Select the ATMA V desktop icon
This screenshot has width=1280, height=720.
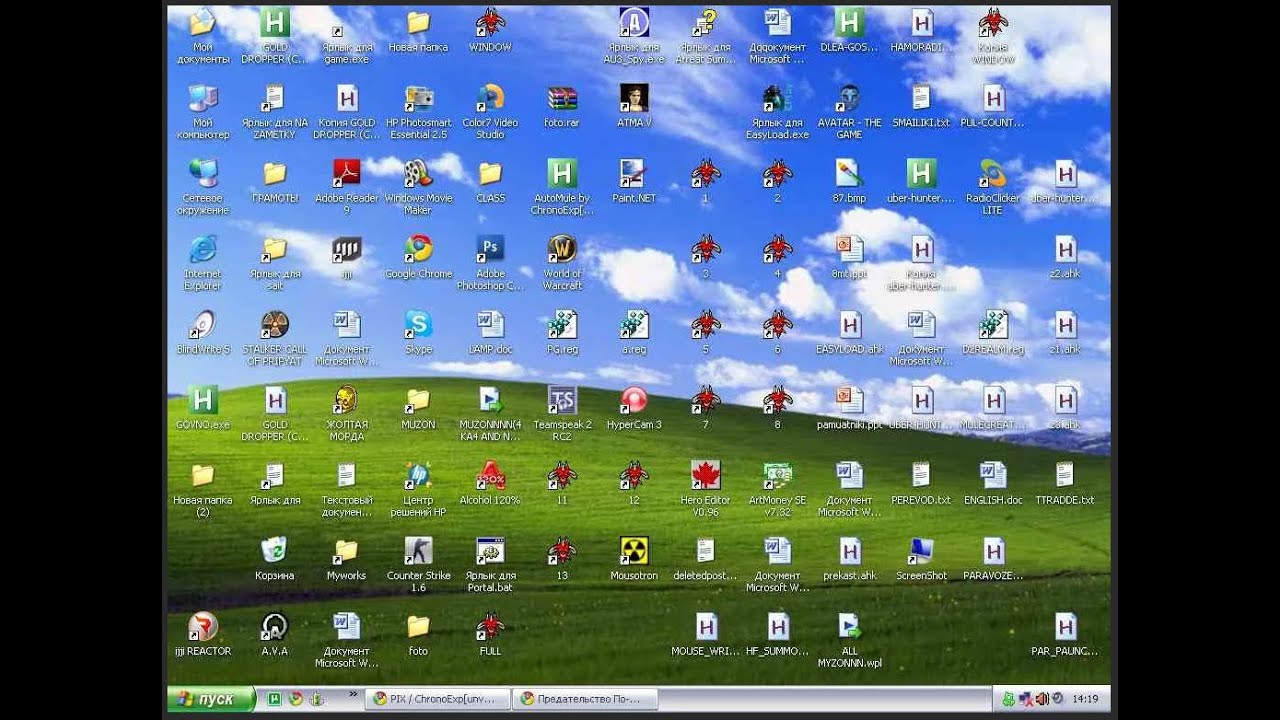634,106
